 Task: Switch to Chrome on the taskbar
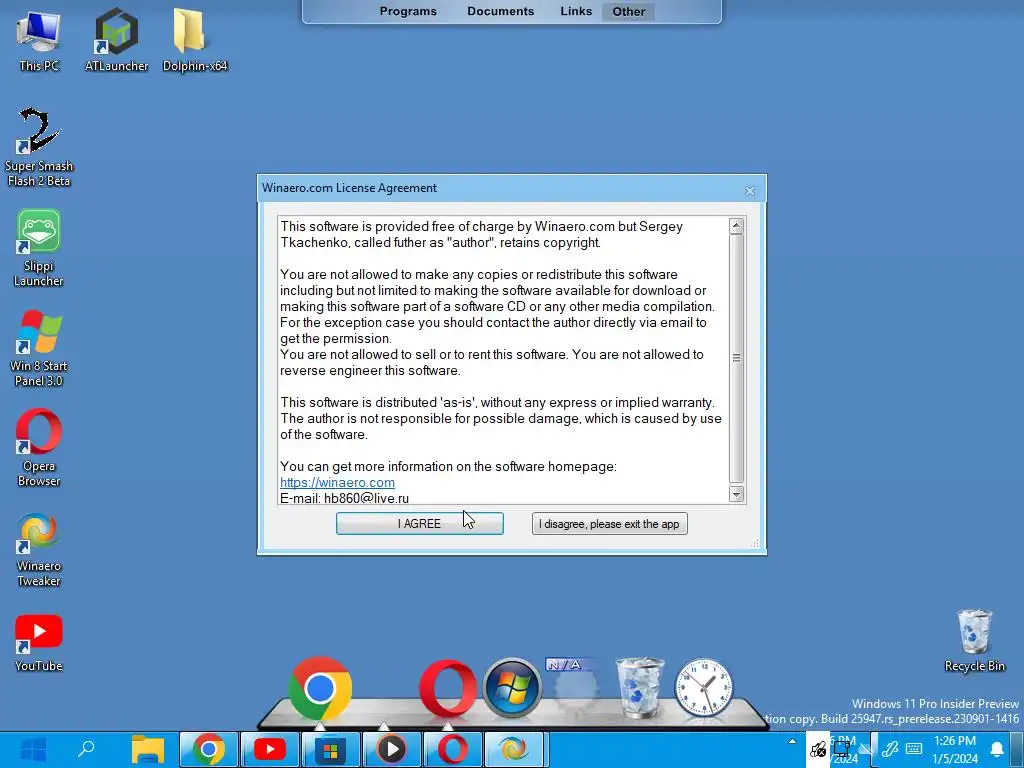click(208, 750)
